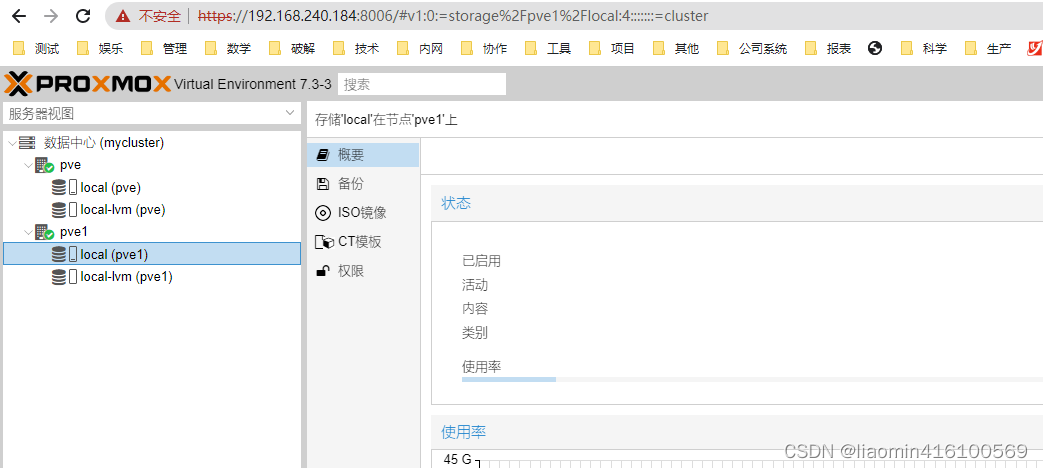Open the 管理 bookmark folder

[x=164, y=48]
